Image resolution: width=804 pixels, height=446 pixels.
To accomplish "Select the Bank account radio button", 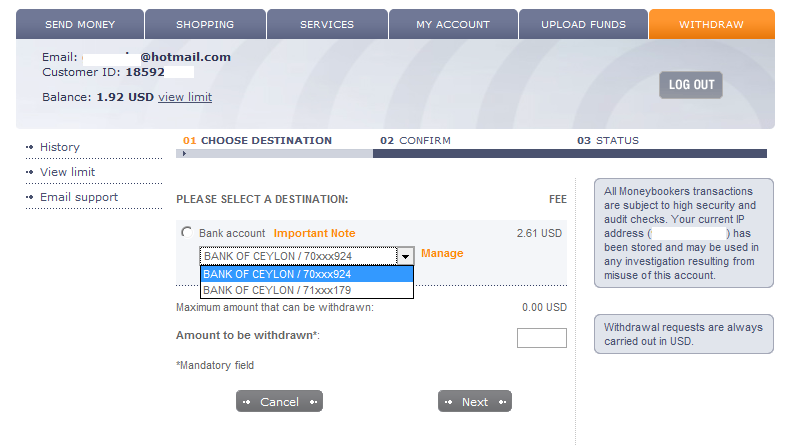I will 186,233.
